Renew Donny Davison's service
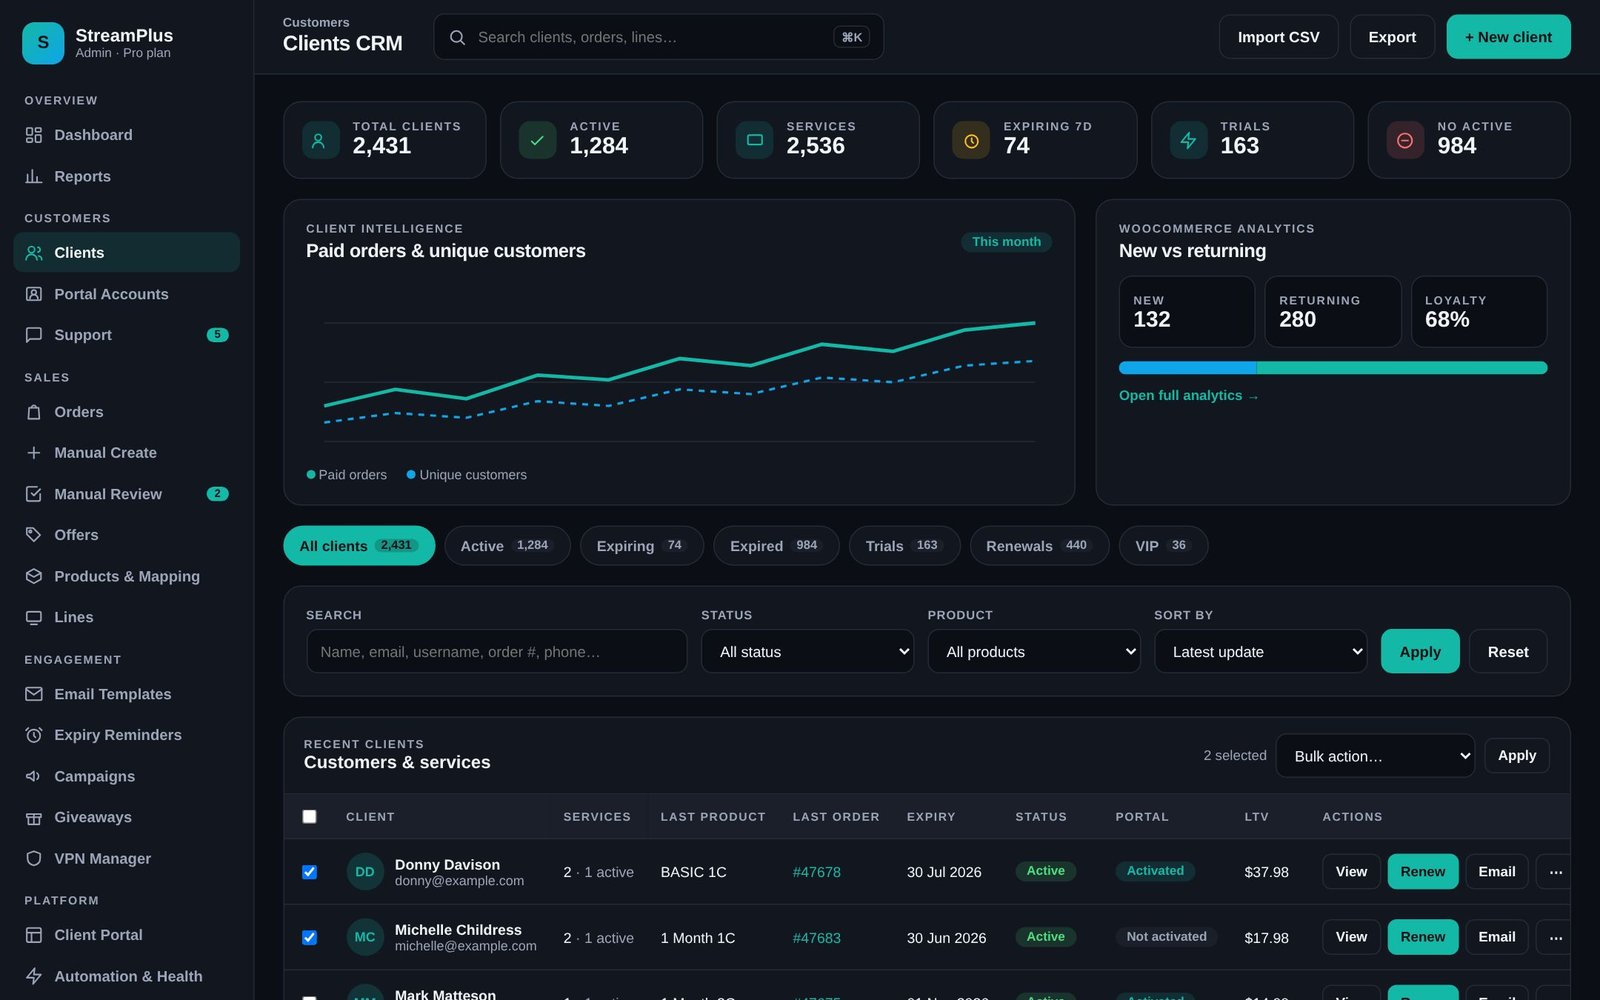This screenshot has height=1000, width=1600. [x=1422, y=872]
